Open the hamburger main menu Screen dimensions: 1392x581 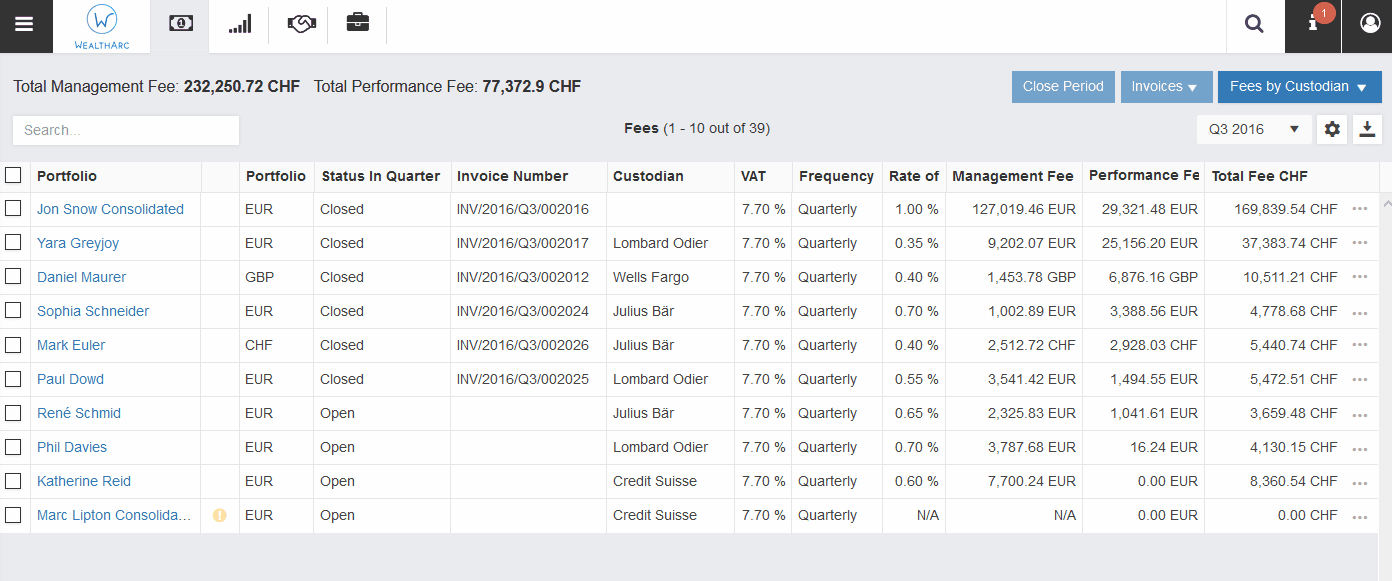[24, 25]
